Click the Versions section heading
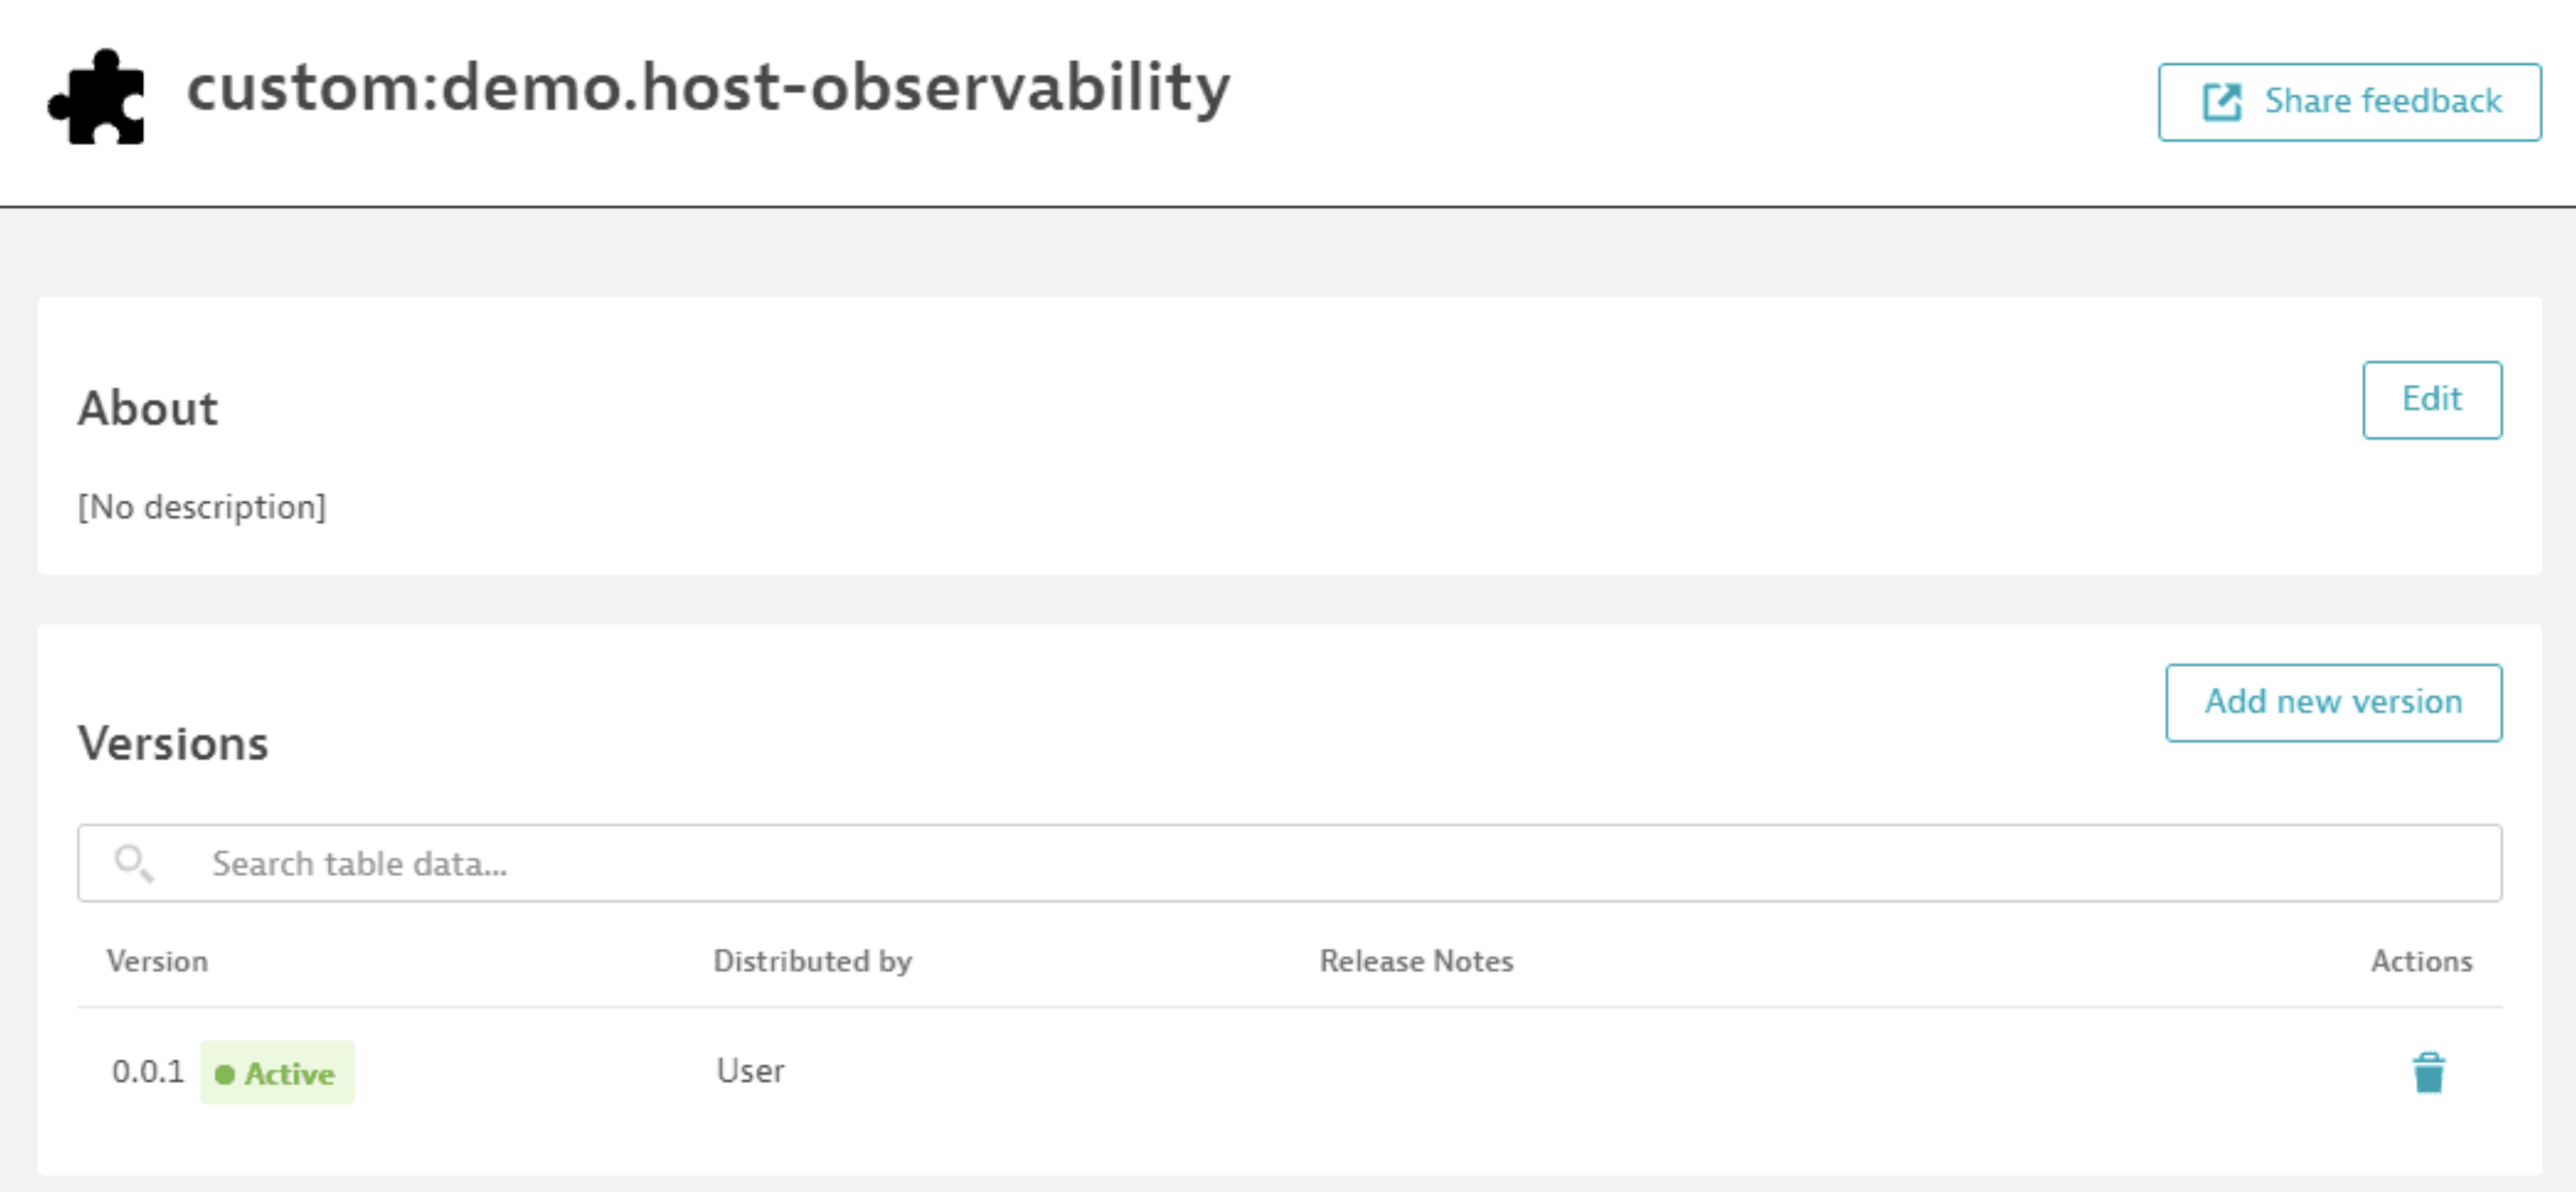The width and height of the screenshot is (2576, 1192). coord(173,743)
